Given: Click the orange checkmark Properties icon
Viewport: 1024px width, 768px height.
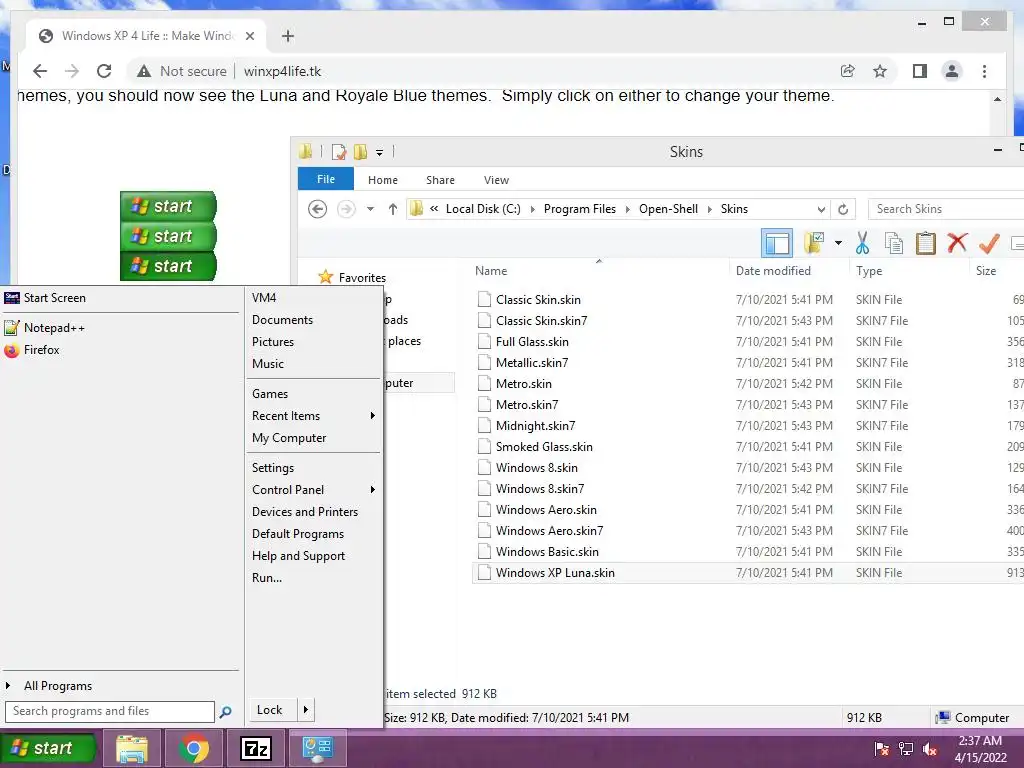Looking at the screenshot, I should [989, 243].
